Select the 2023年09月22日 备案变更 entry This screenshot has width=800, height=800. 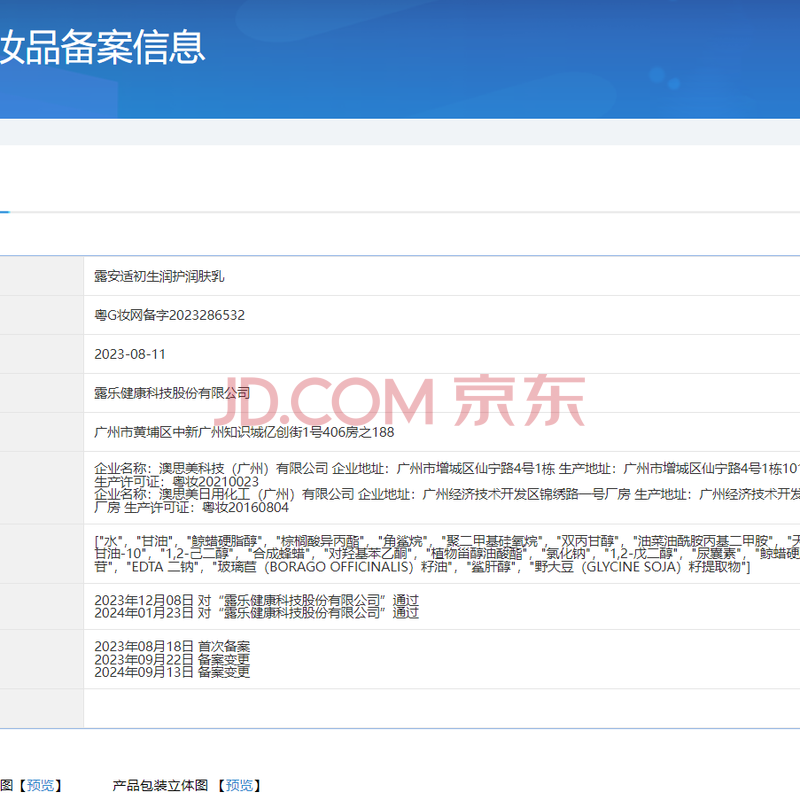pos(172,660)
